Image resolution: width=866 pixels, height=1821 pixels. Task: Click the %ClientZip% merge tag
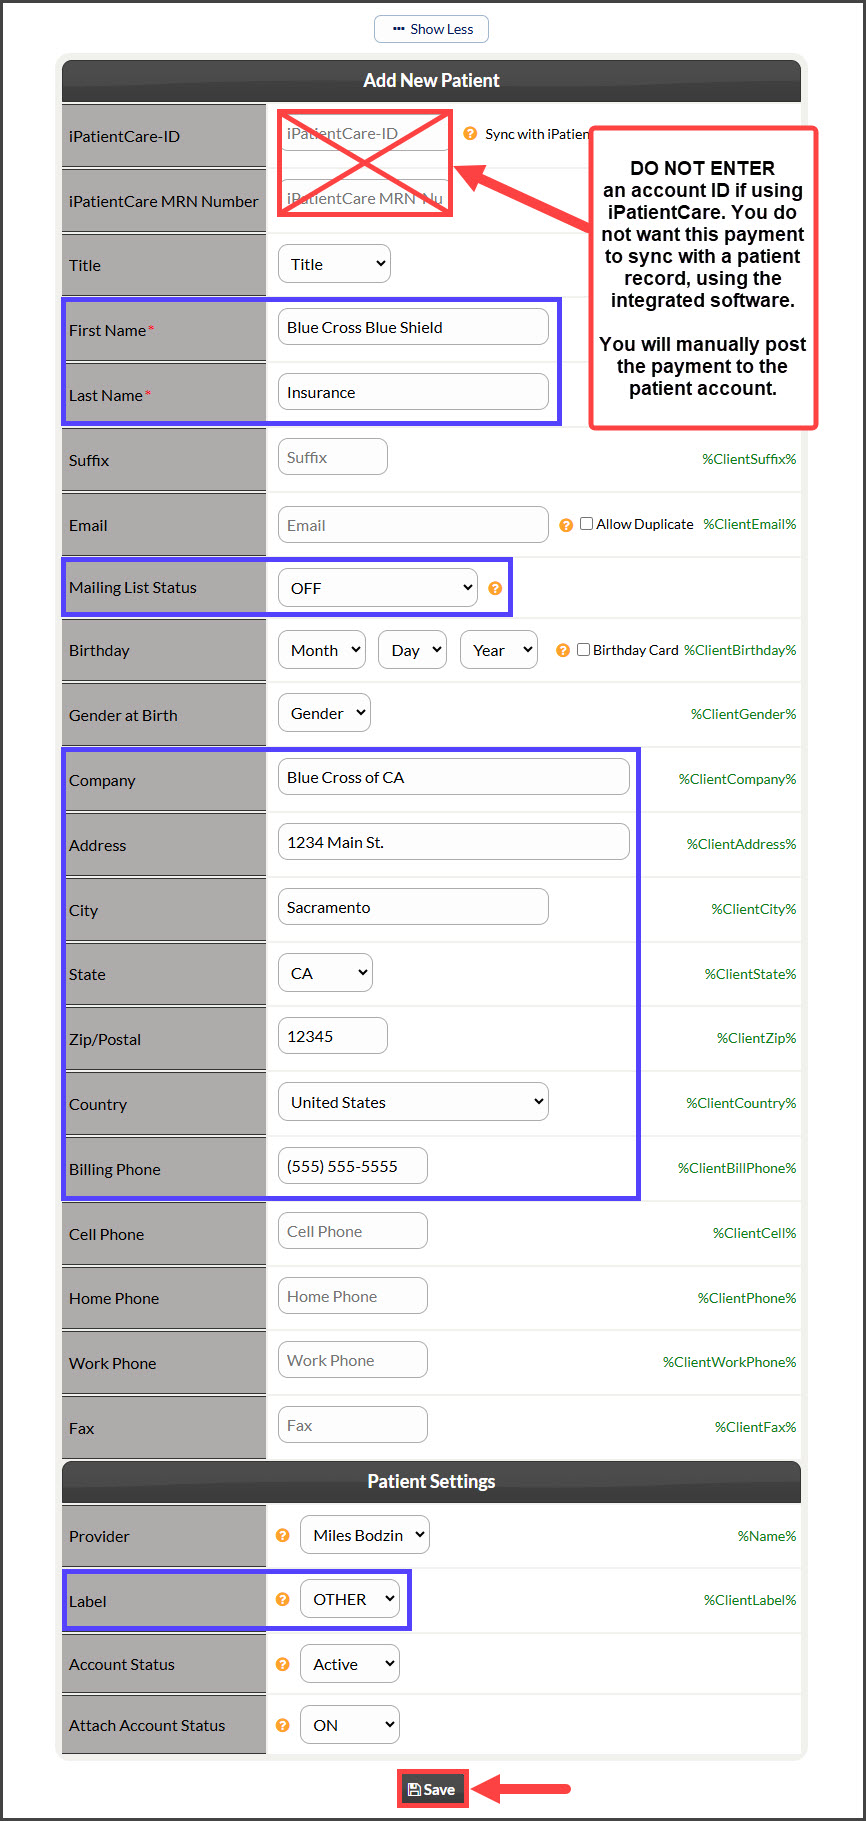coord(757,1038)
